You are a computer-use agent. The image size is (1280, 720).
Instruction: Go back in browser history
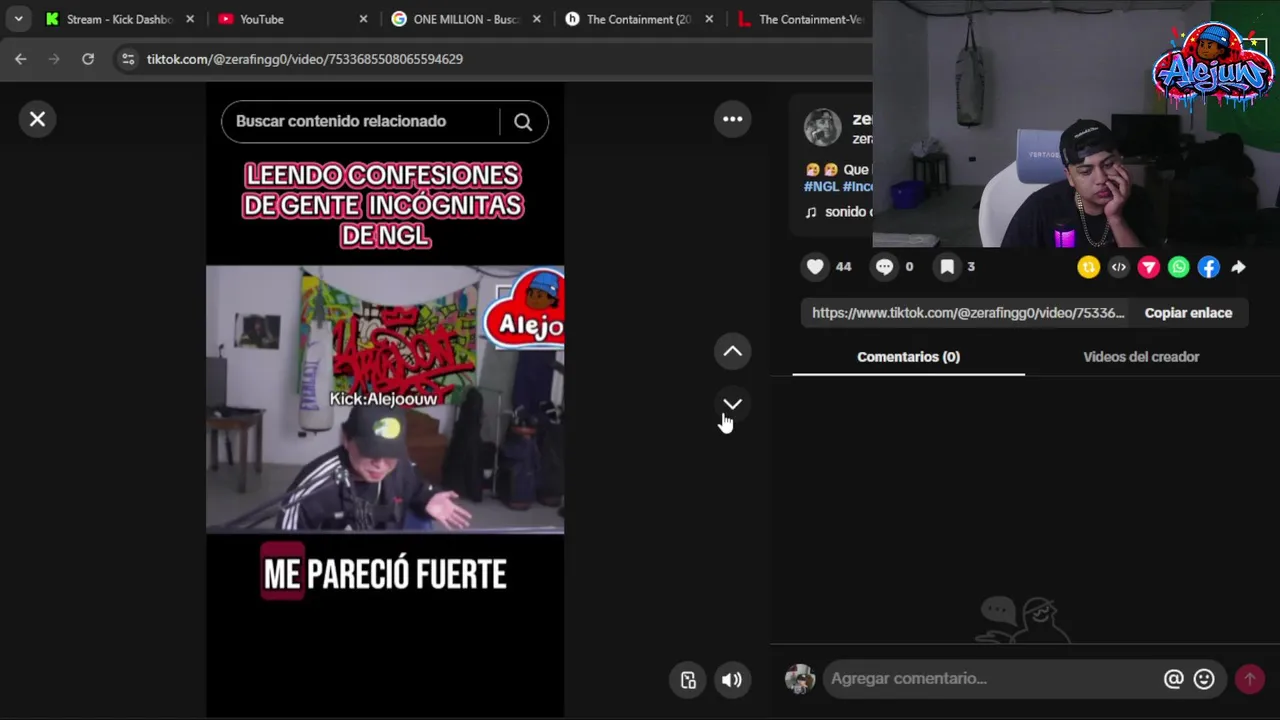pyautogui.click(x=21, y=59)
